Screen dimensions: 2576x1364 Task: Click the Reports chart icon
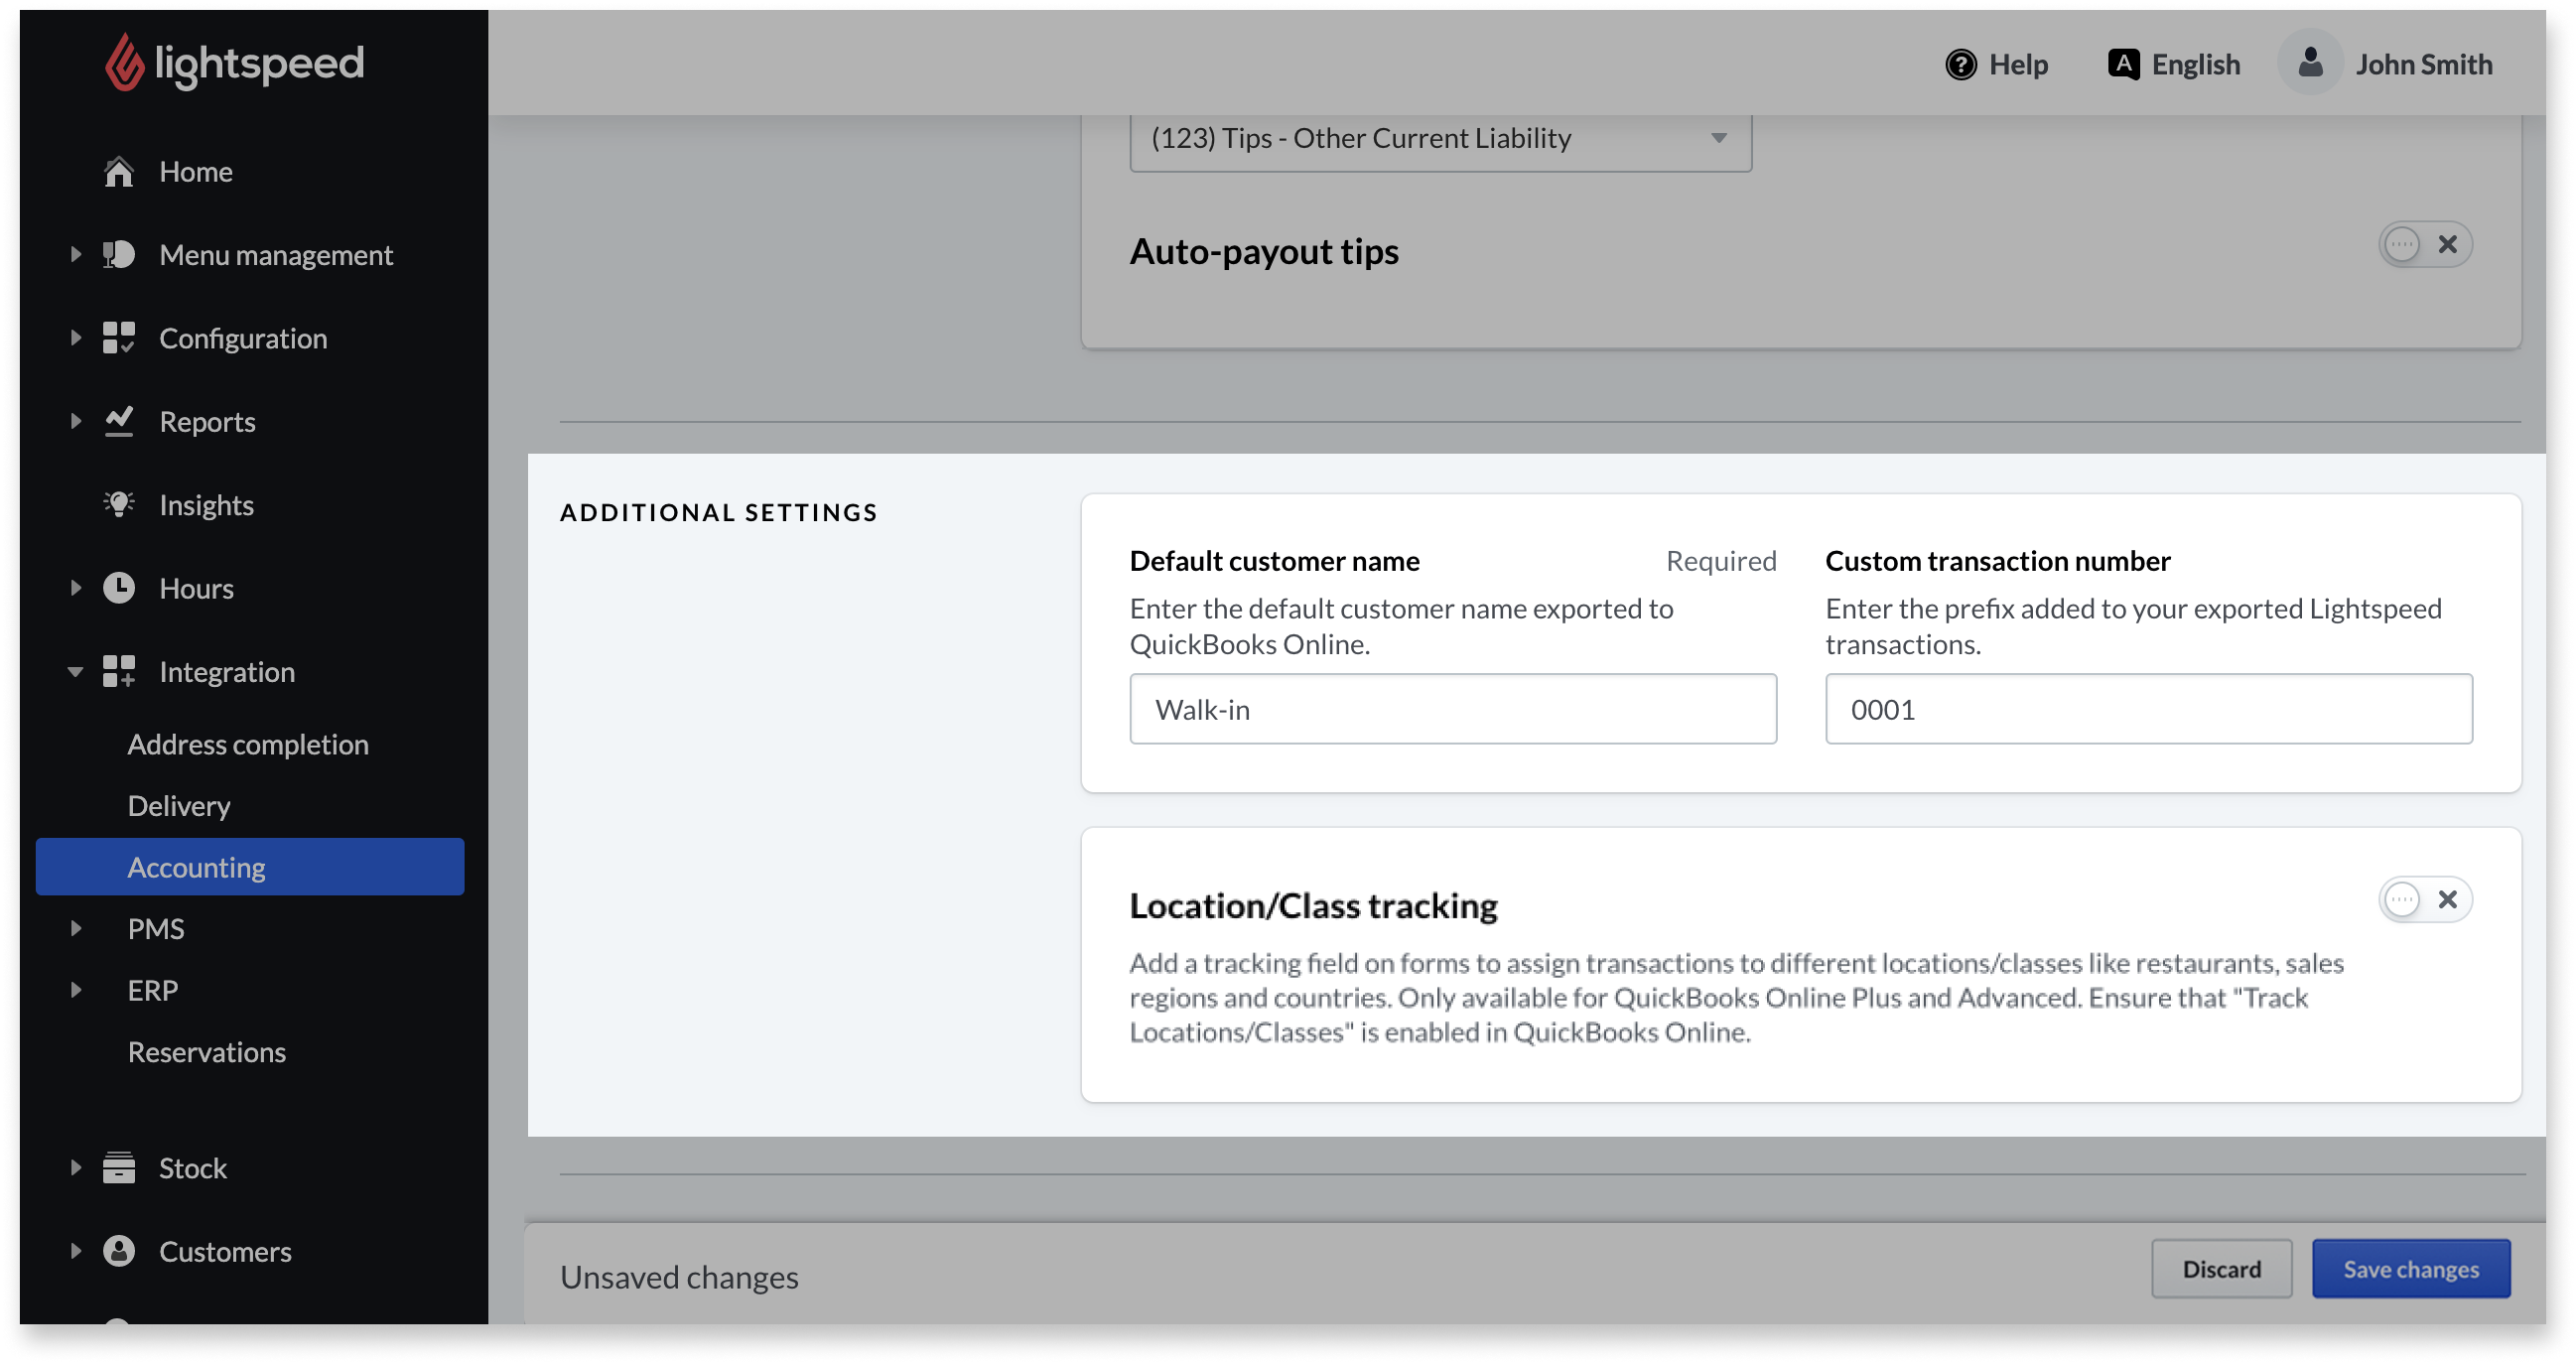[119, 422]
